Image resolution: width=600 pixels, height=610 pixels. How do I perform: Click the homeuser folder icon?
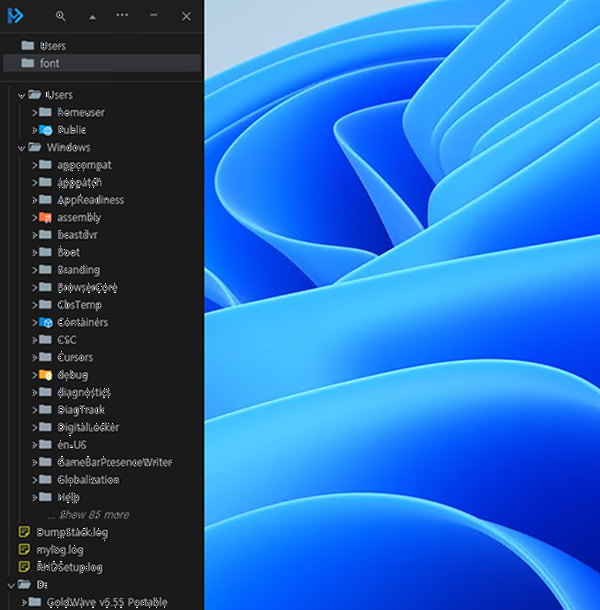tap(45, 112)
